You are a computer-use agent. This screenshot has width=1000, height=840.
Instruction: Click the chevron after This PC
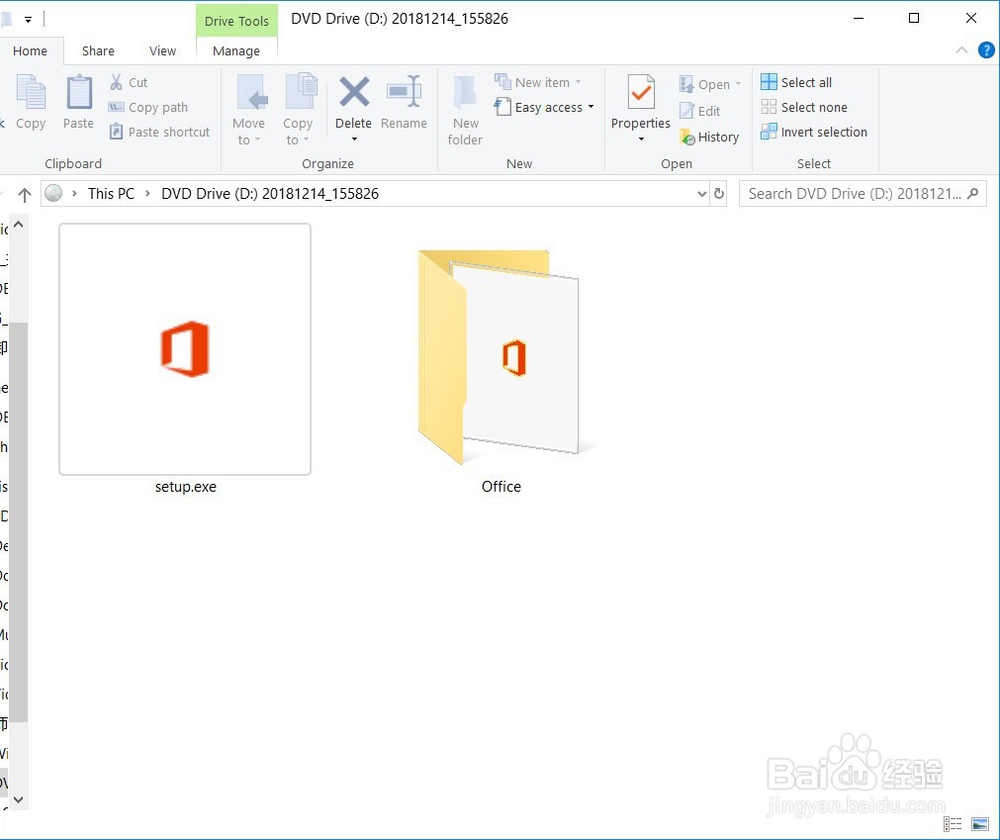pyautogui.click(x=148, y=193)
